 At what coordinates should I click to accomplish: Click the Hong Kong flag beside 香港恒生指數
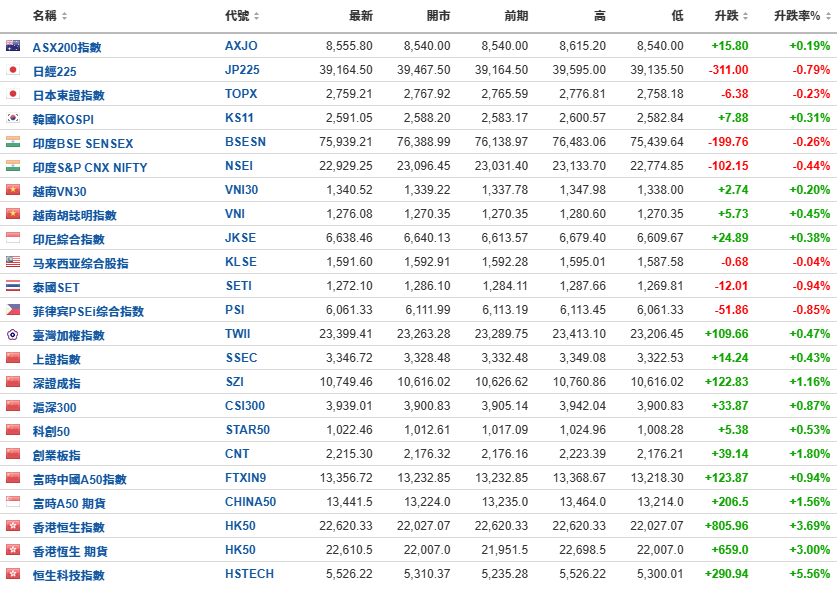pyautogui.click(x=13, y=526)
